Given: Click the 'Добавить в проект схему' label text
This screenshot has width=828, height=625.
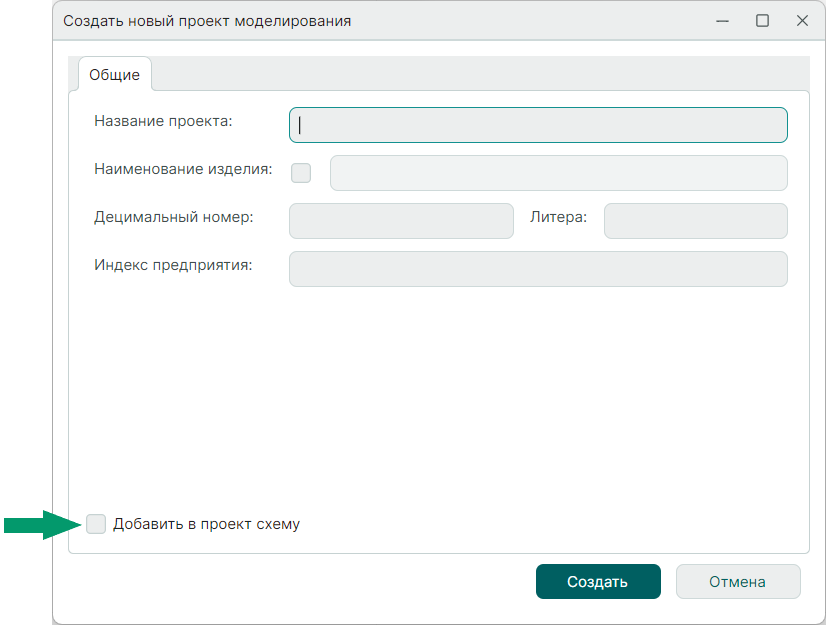Looking at the screenshot, I should [x=206, y=524].
